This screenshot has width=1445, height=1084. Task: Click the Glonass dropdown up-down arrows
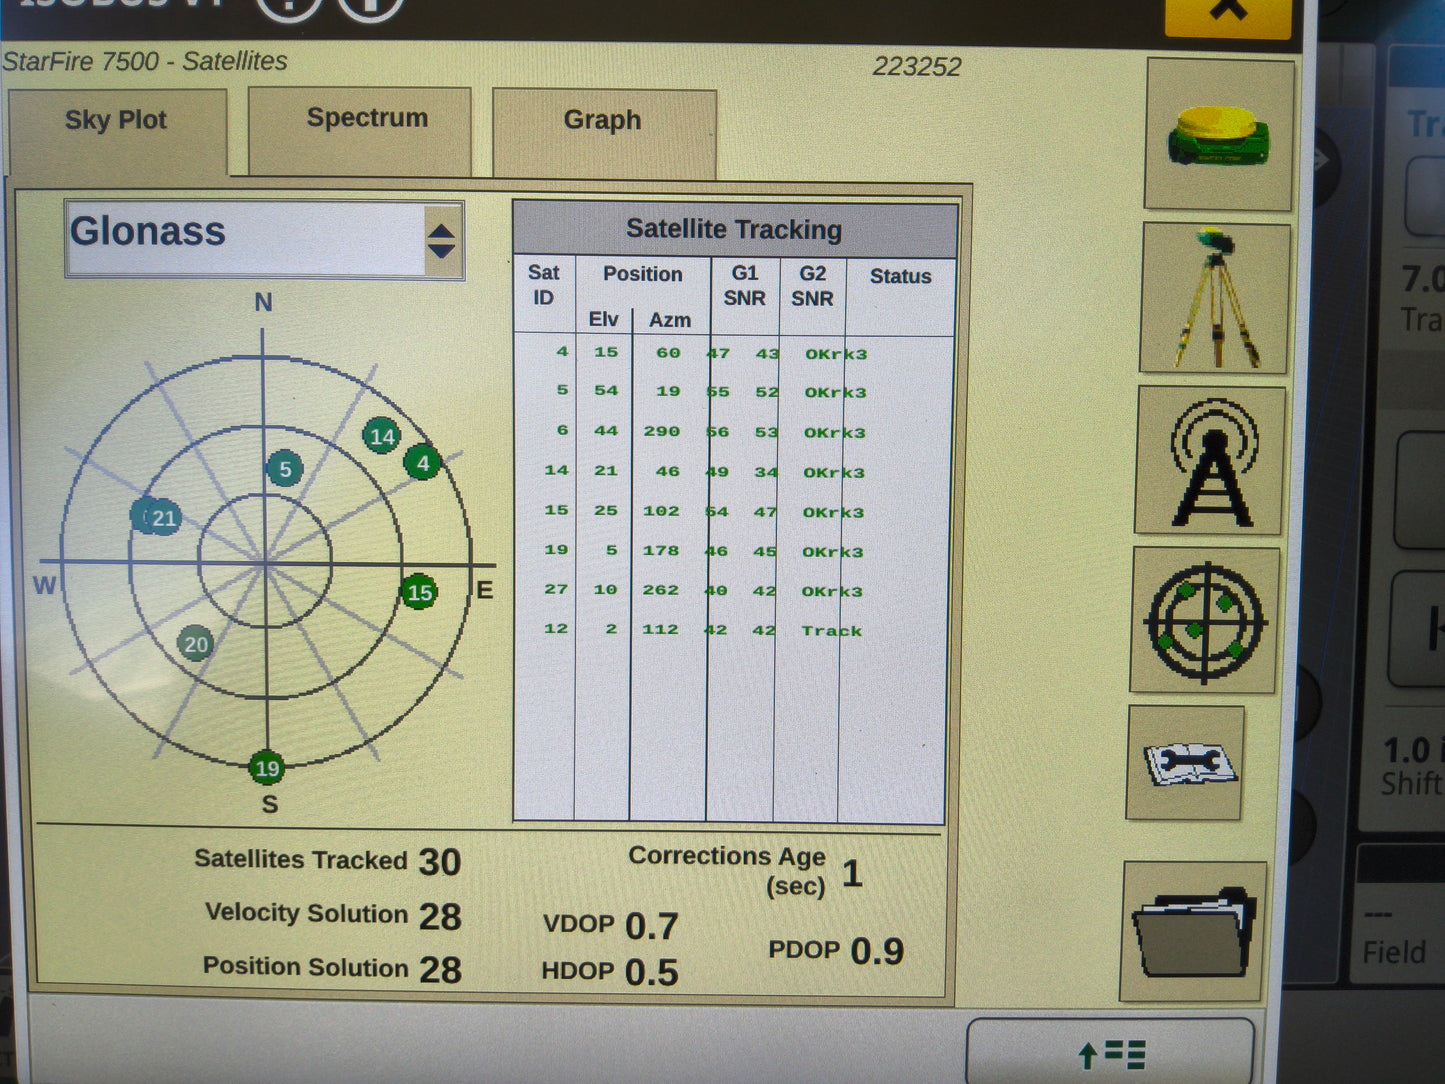442,240
